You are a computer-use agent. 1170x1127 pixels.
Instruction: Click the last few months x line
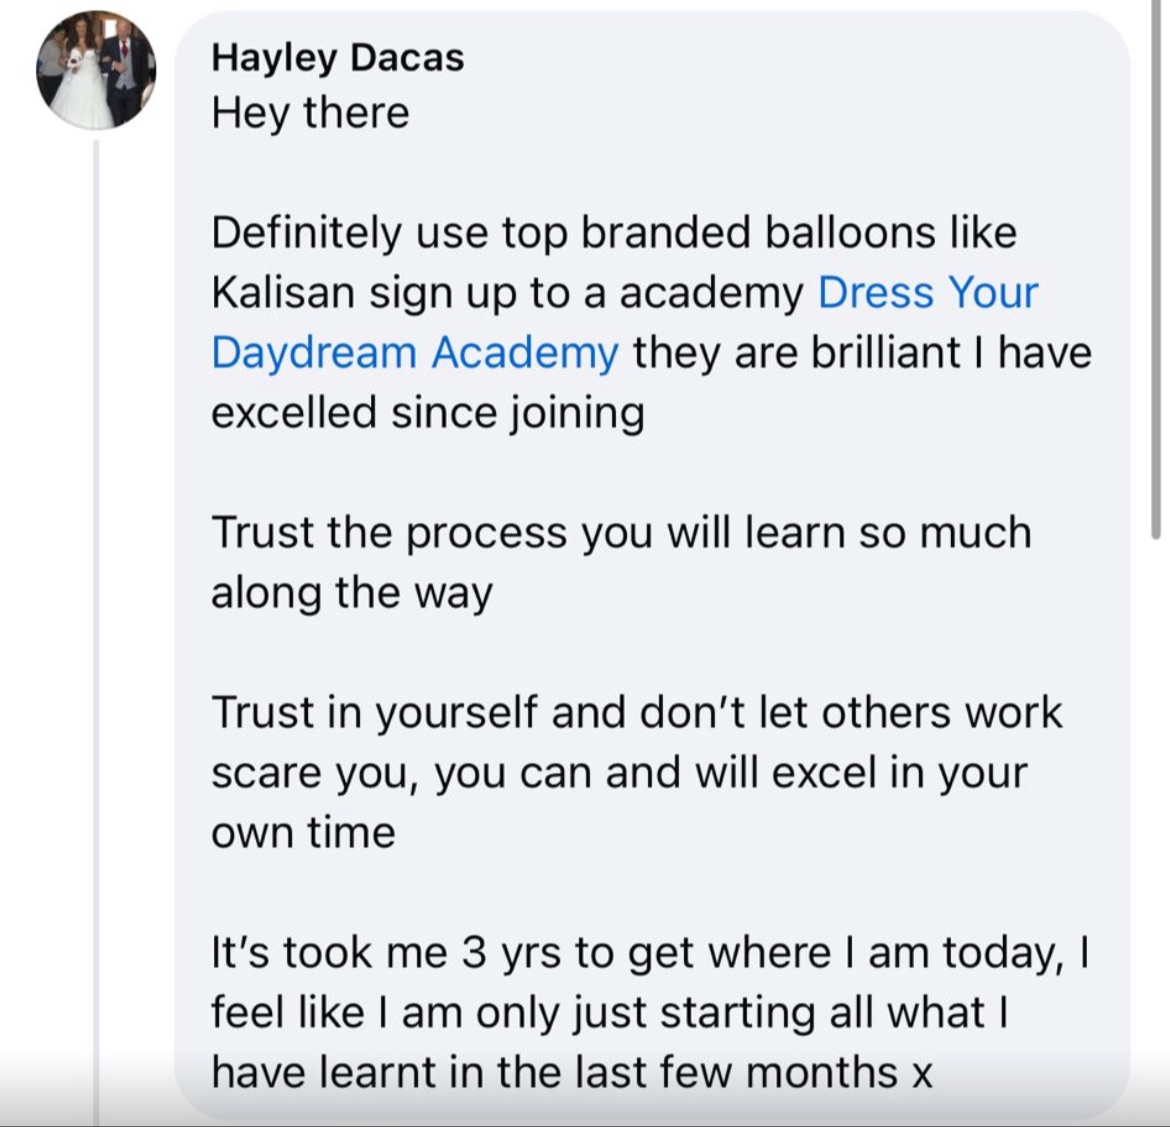[x=572, y=1073]
